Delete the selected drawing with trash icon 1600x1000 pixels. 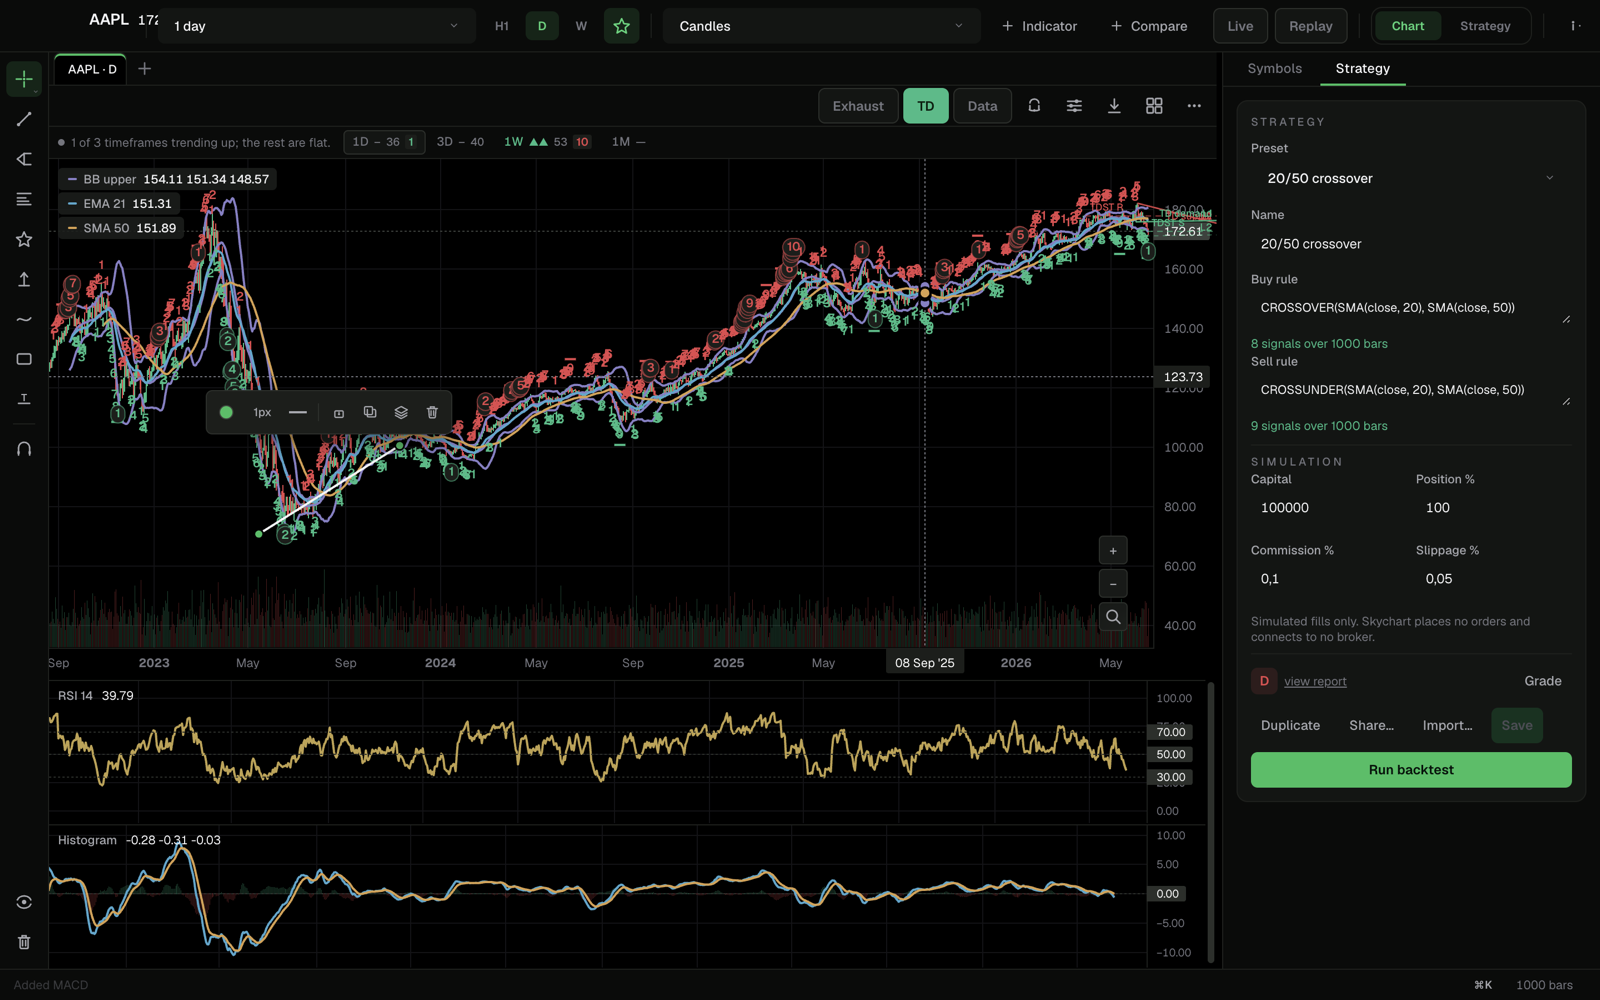[x=432, y=412]
